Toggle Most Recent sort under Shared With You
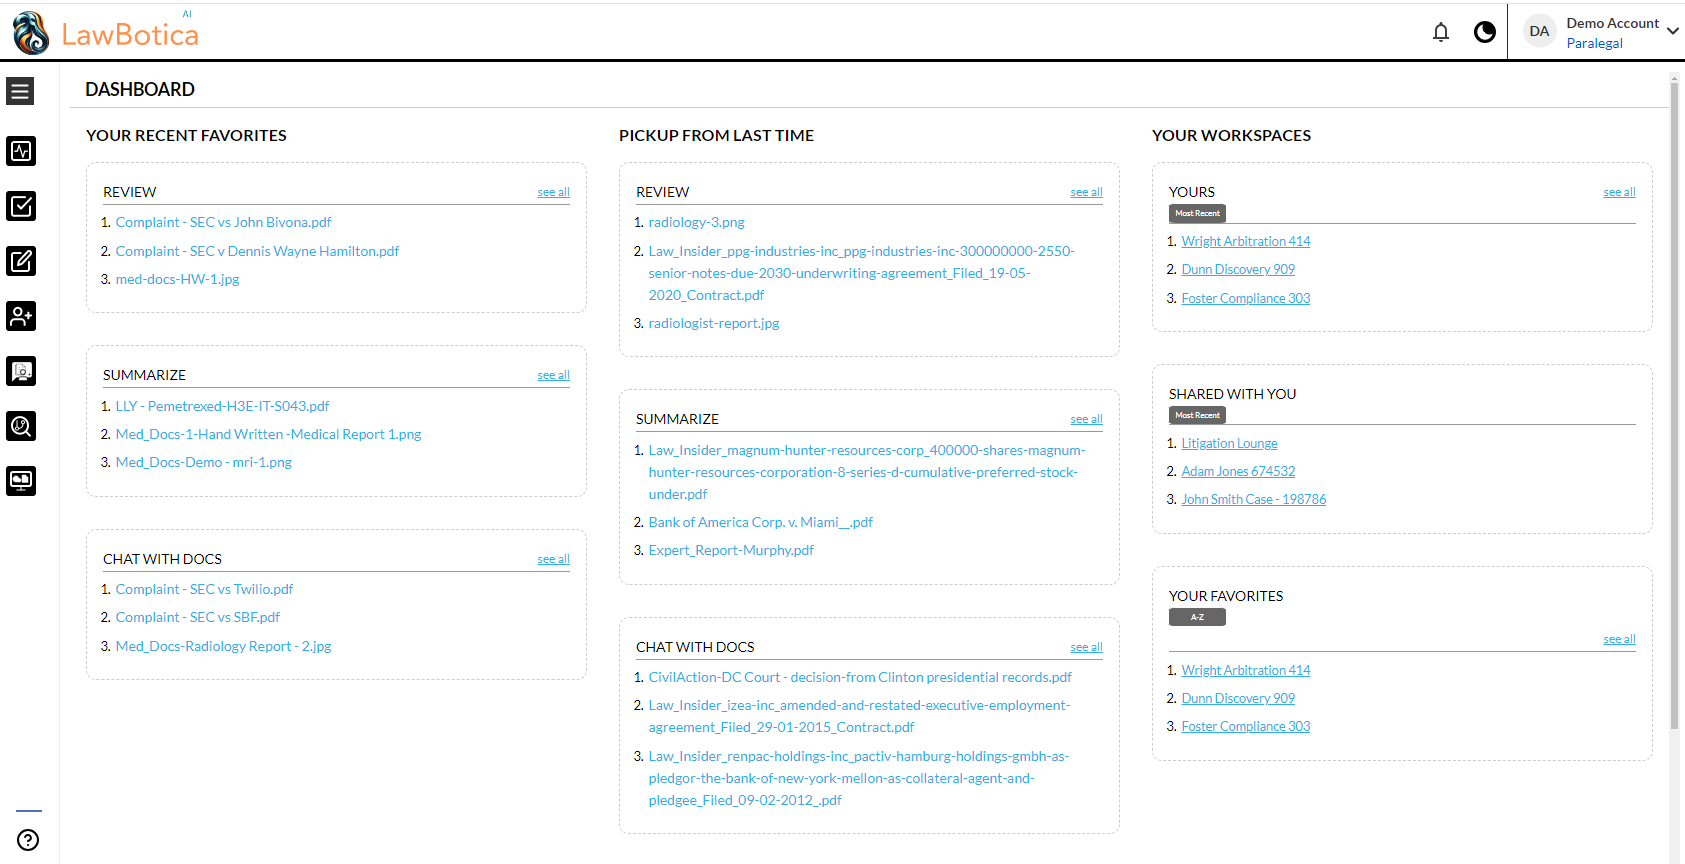Viewport: 1685px width, 864px height. click(x=1197, y=415)
